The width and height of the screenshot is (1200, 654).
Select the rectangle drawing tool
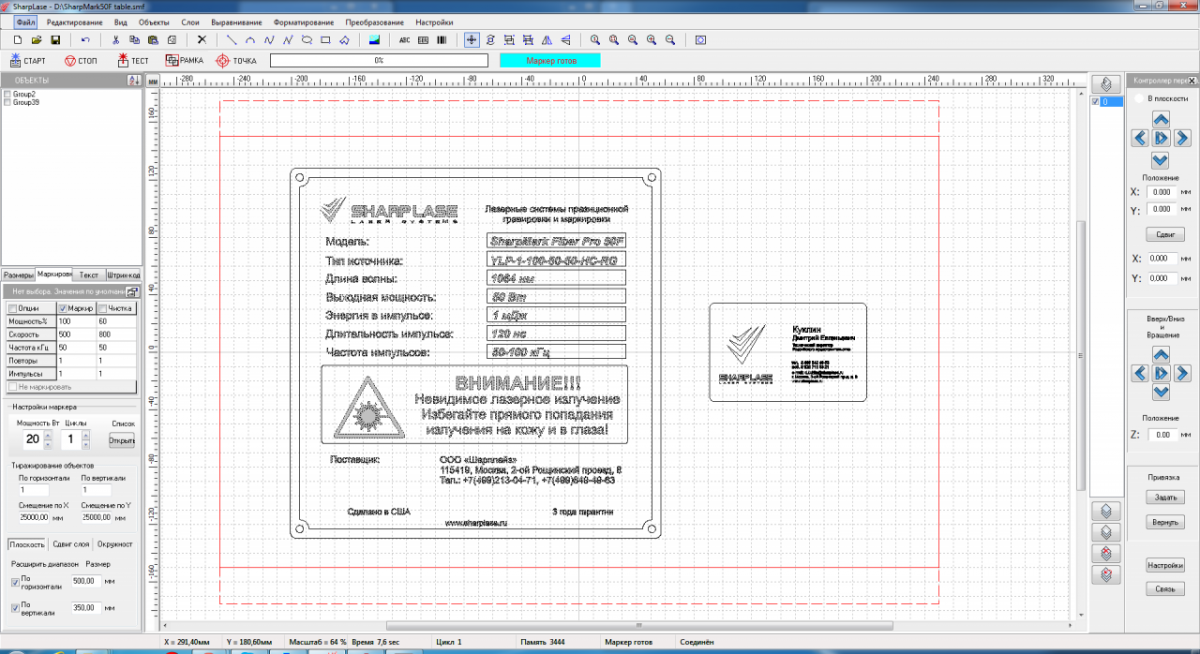click(325, 40)
